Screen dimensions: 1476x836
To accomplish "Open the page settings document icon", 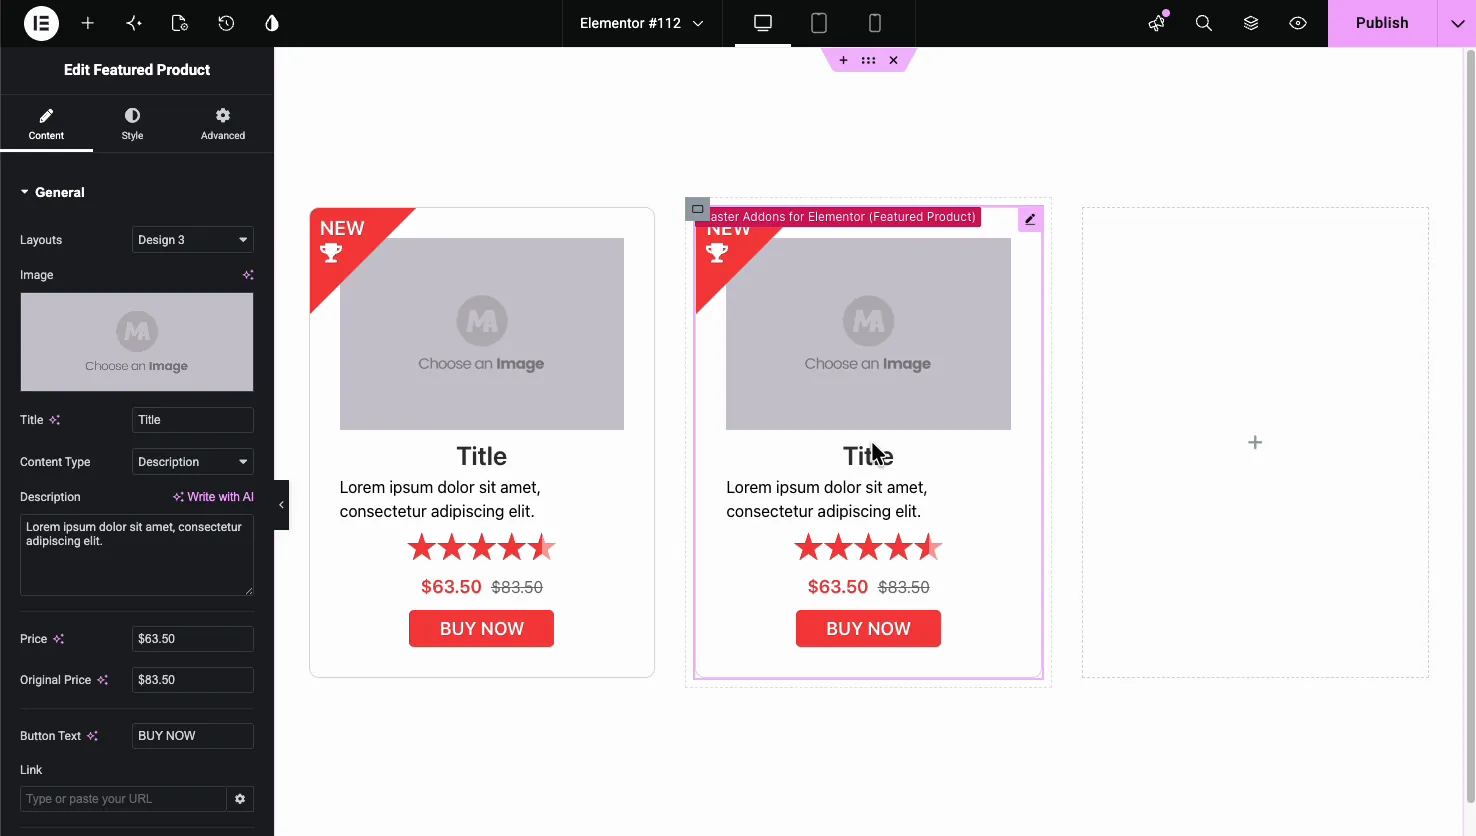I will pos(180,23).
